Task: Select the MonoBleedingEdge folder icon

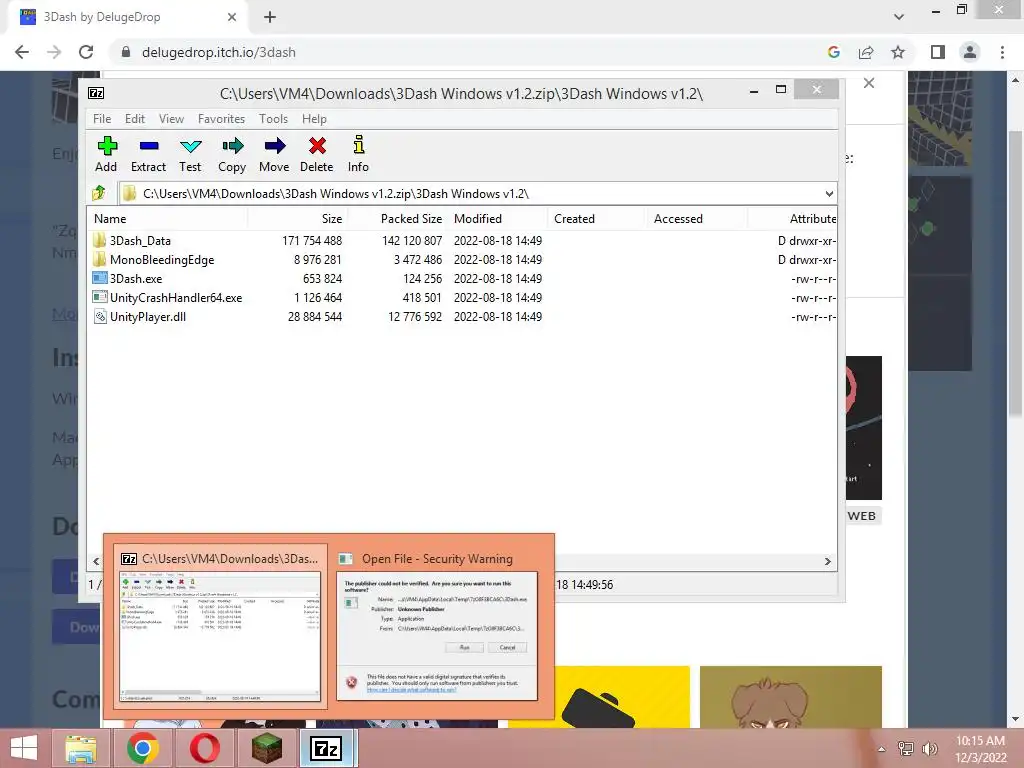Action: 99,259
